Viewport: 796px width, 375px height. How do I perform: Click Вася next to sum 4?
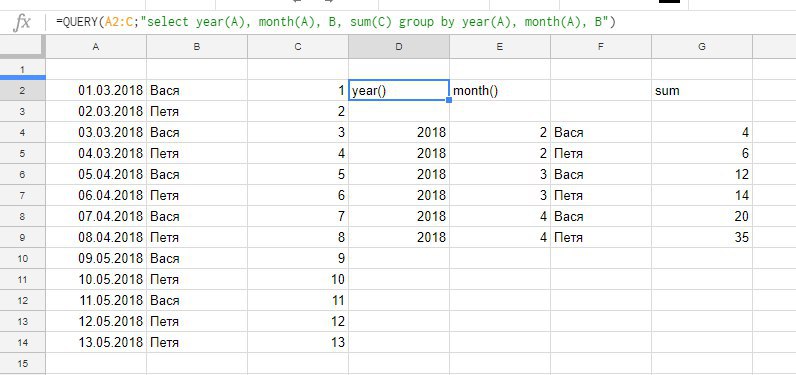601,132
